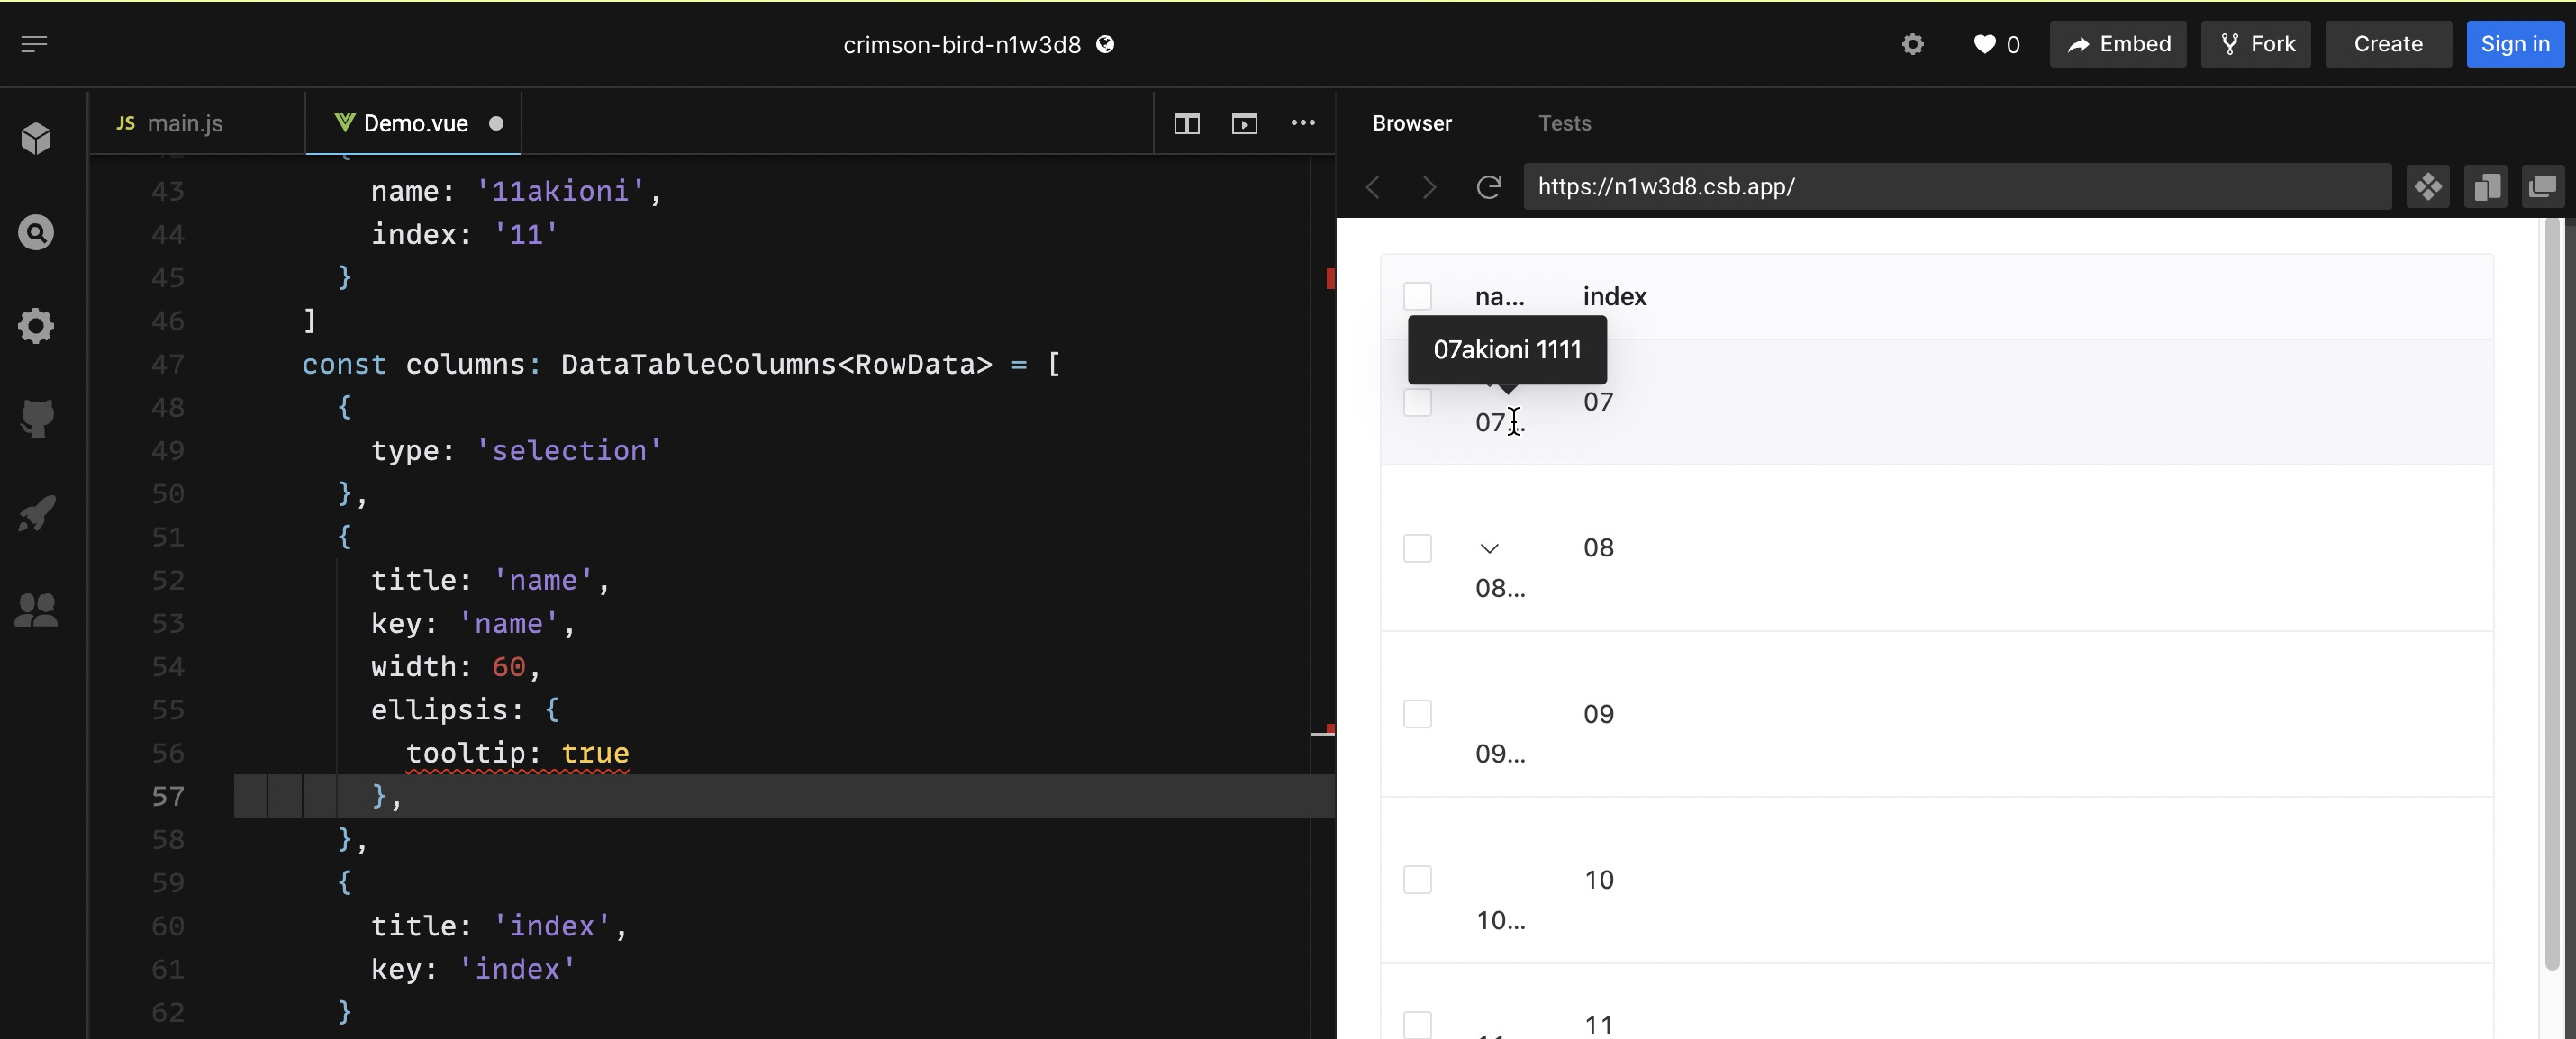This screenshot has width=2576, height=1039.
Task: Check the checkbox on row 10
Action: (x=1418, y=879)
